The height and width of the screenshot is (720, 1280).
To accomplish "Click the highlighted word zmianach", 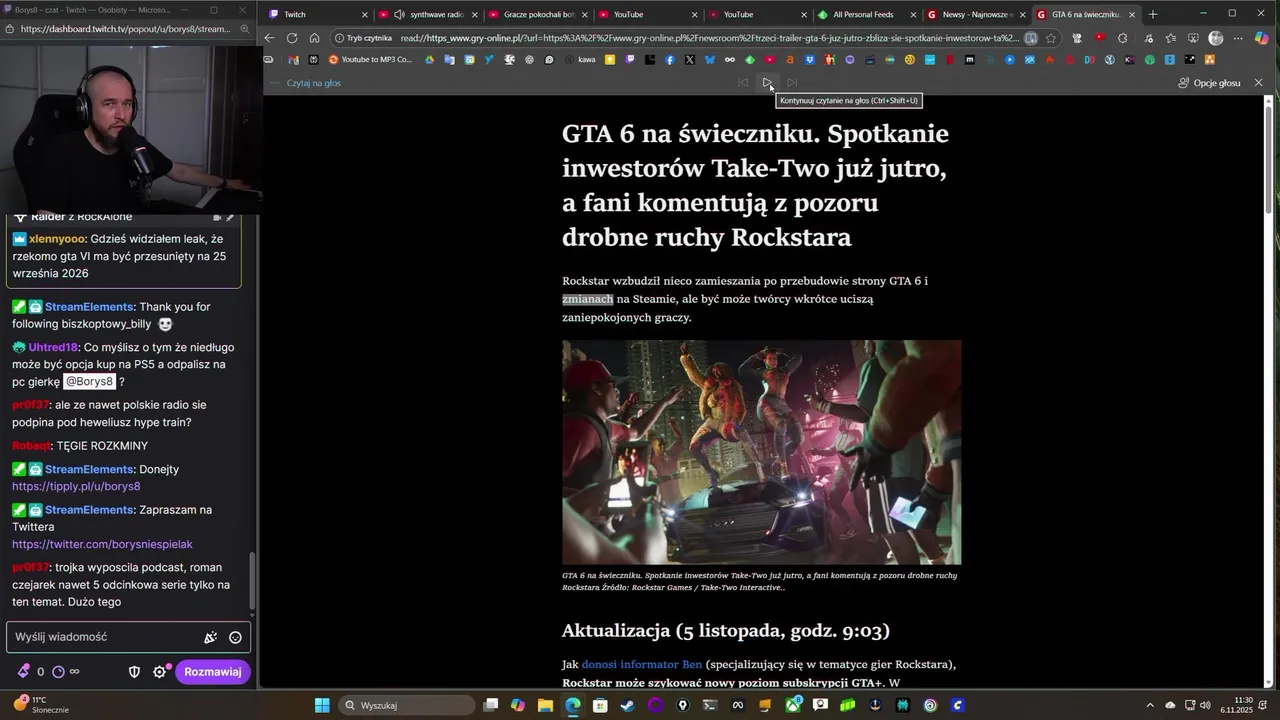I will coord(587,299).
